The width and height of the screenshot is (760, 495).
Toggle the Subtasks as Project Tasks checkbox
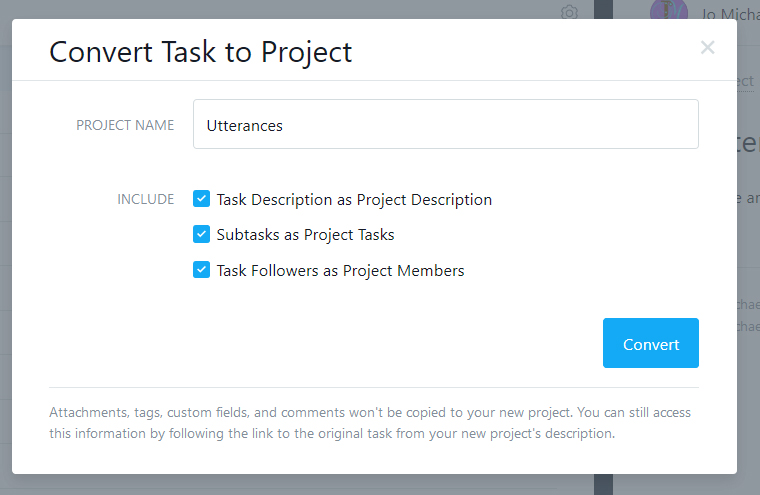pyautogui.click(x=201, y=235)
